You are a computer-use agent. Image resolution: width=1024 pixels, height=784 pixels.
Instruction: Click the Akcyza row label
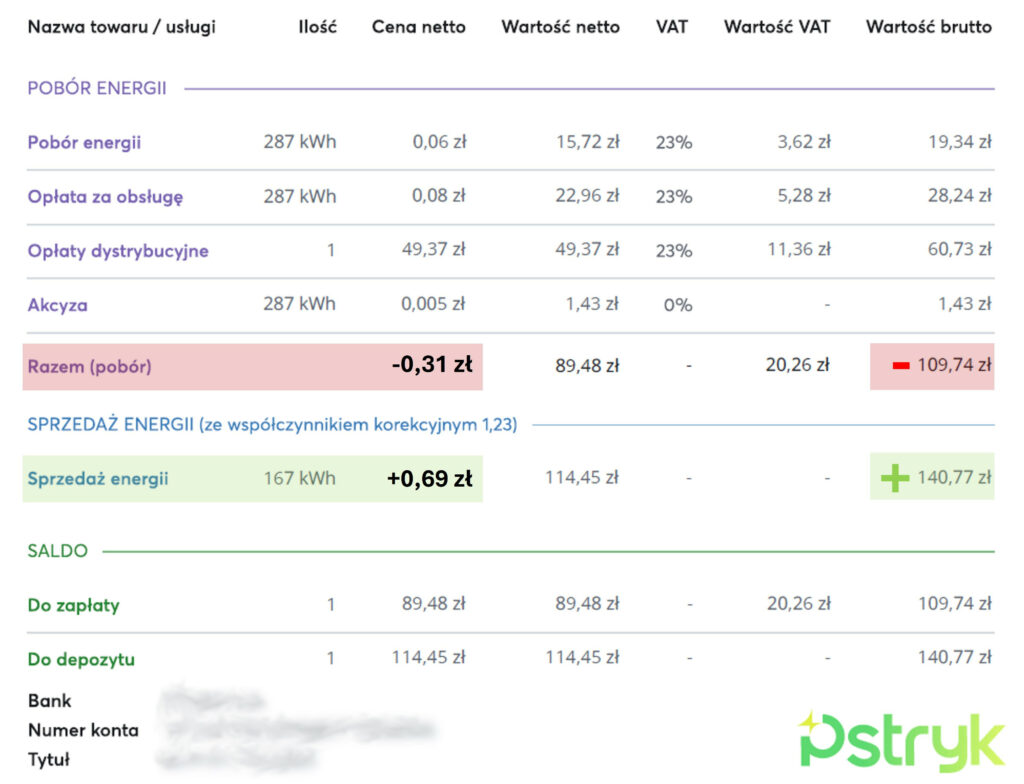[57, 305]
